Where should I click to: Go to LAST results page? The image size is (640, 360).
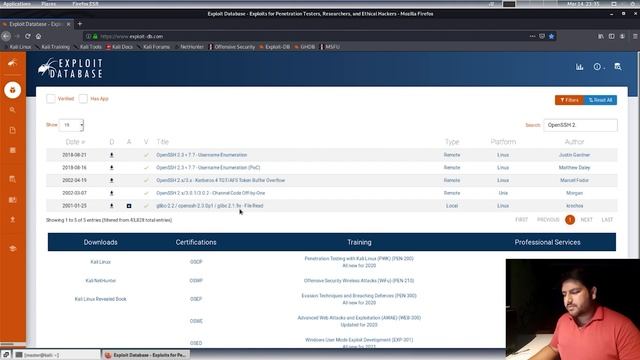607,220
